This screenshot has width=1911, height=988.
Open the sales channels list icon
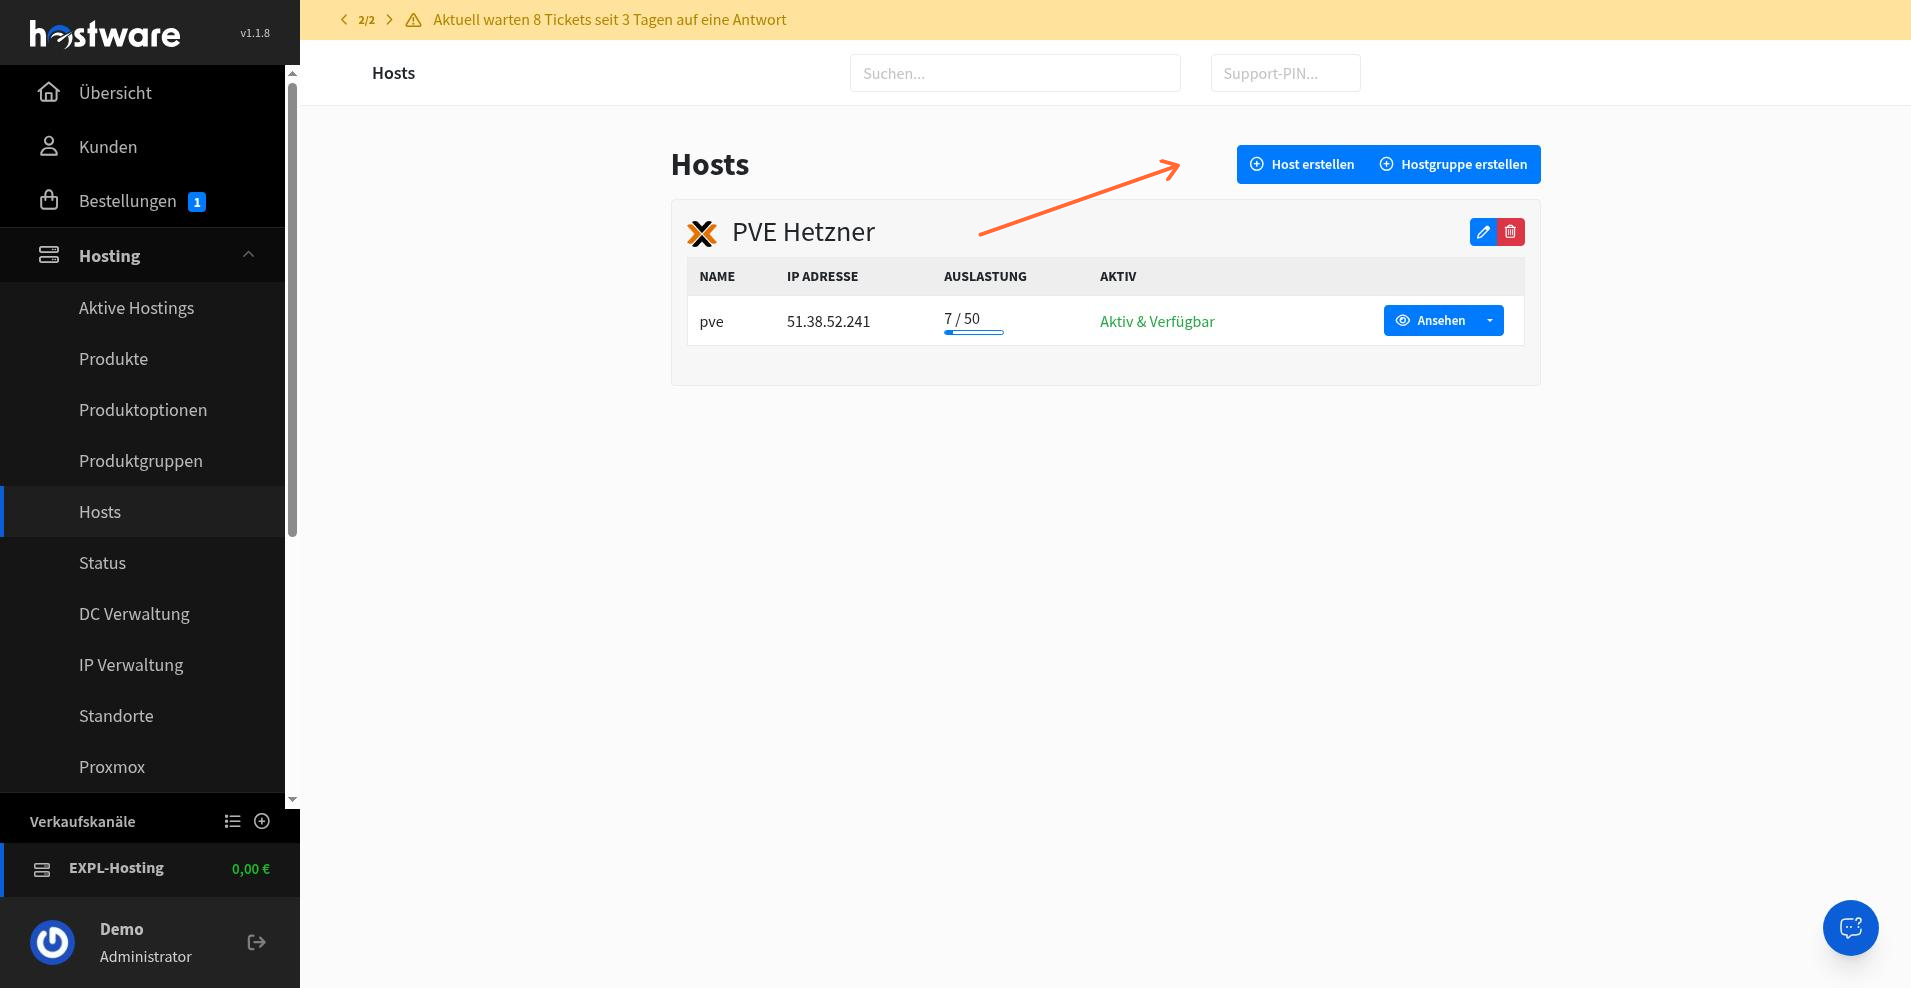click(232, 821)
